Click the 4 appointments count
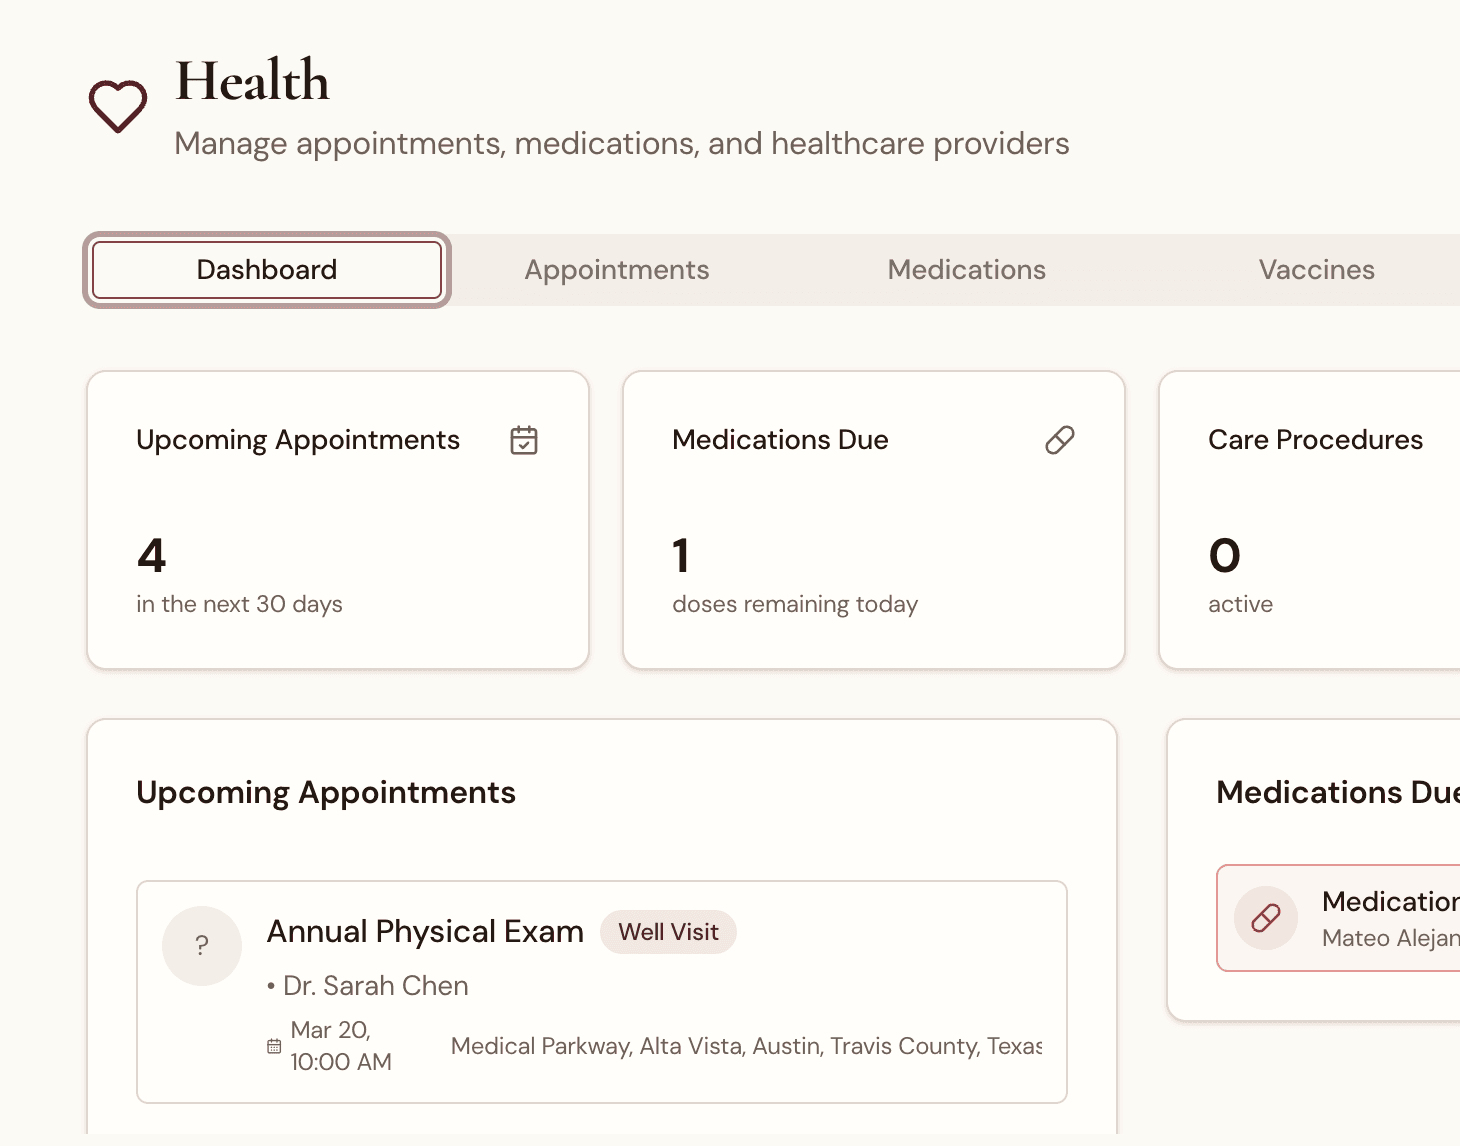 pyautogui.click(x=151, y=556)
